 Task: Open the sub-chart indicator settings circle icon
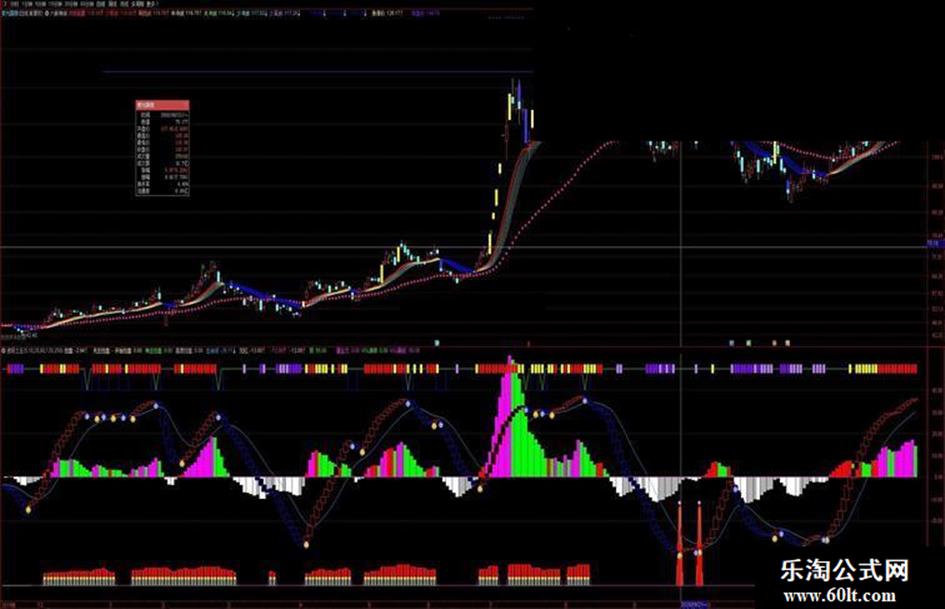pos(4,350)
